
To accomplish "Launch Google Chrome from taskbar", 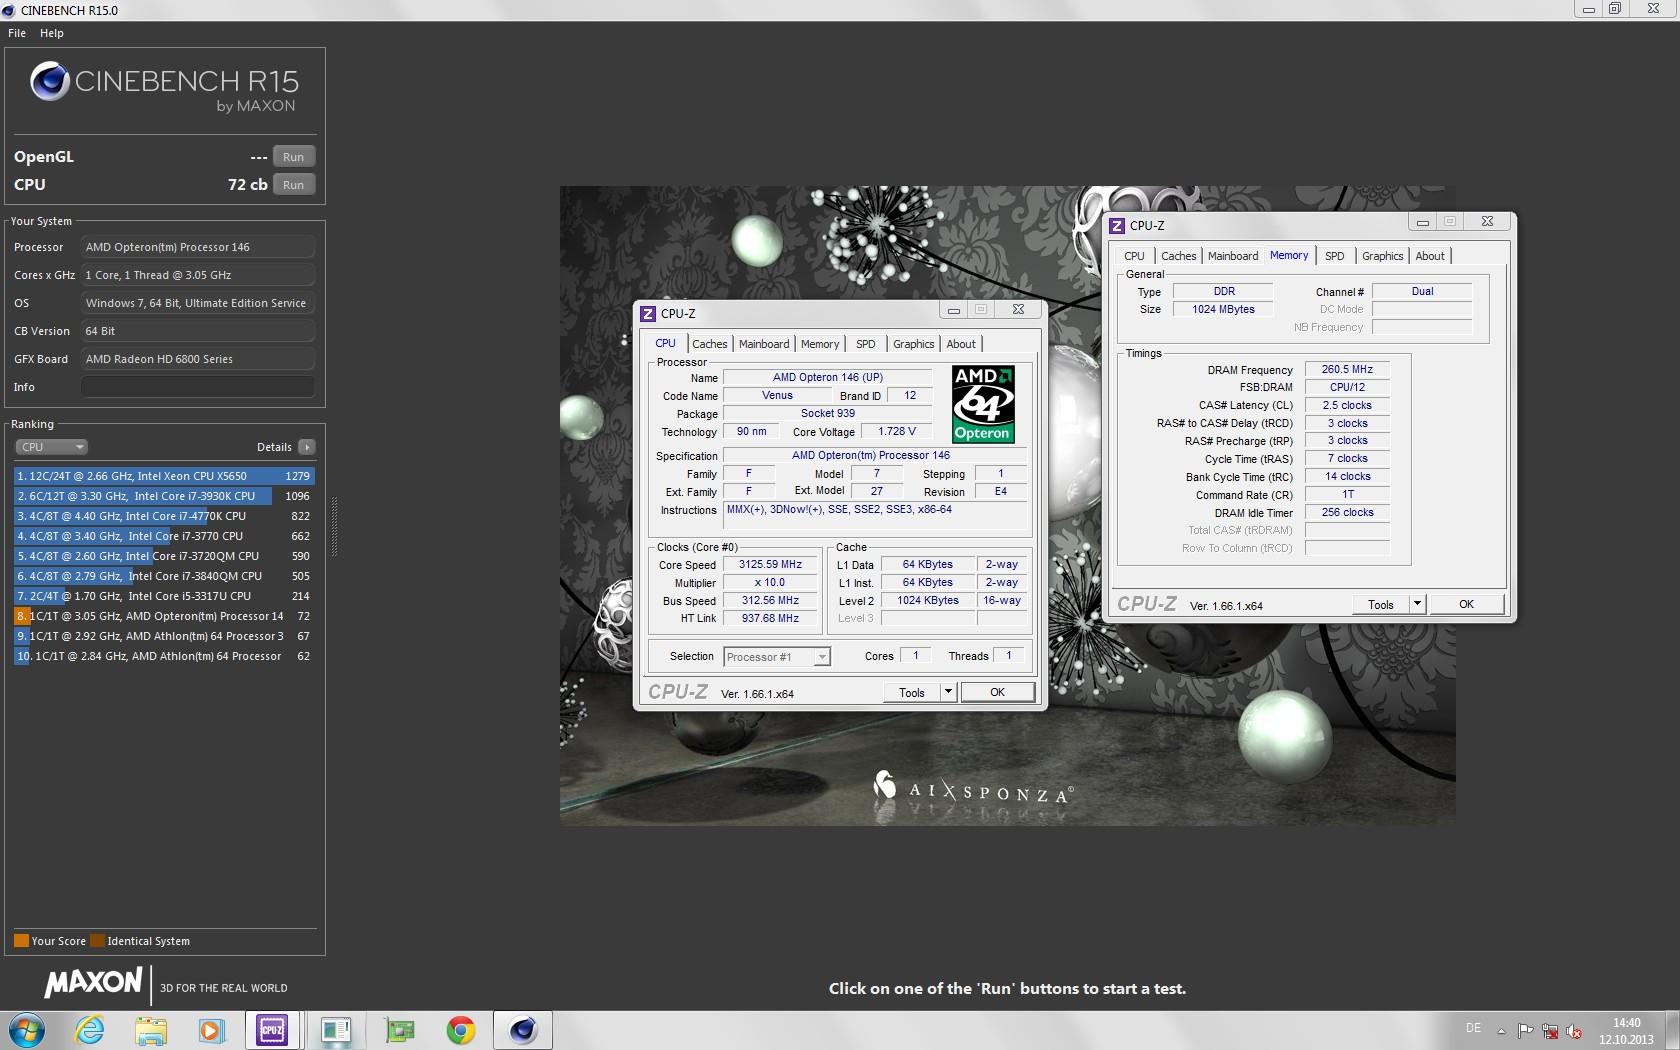I will (461, 1030).
